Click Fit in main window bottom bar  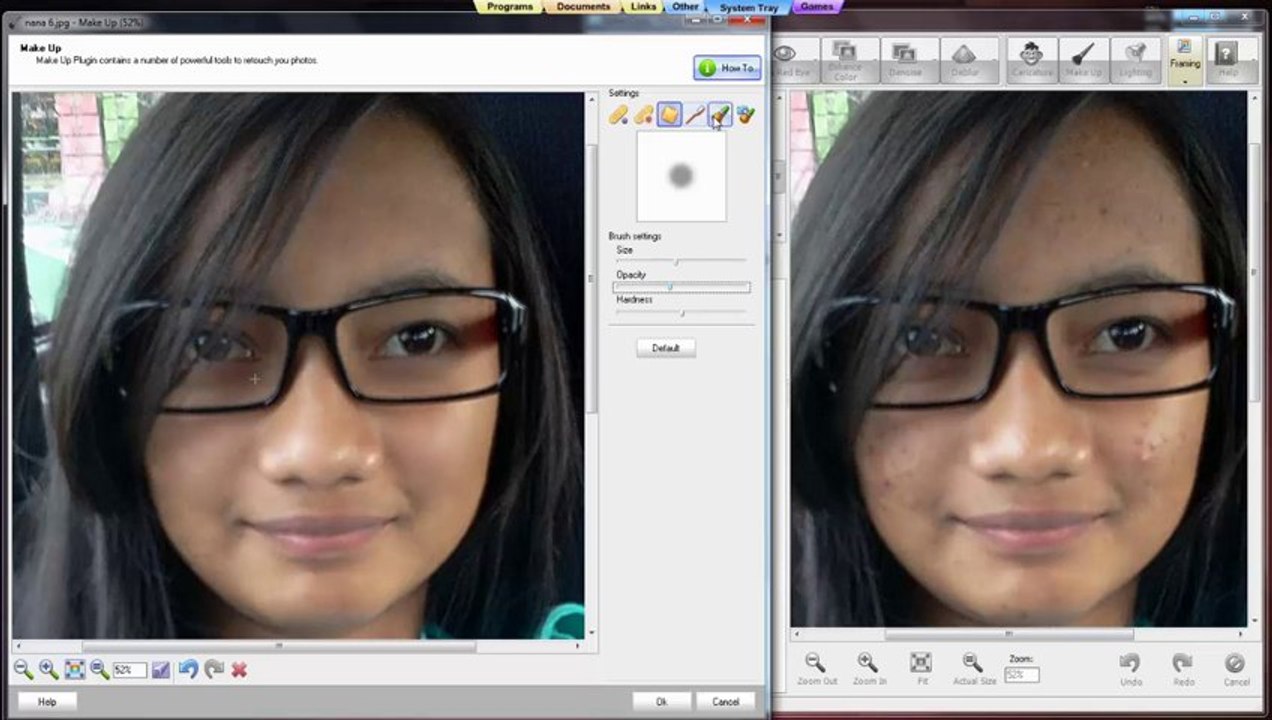pyautogui.click(x=921, y=669)
